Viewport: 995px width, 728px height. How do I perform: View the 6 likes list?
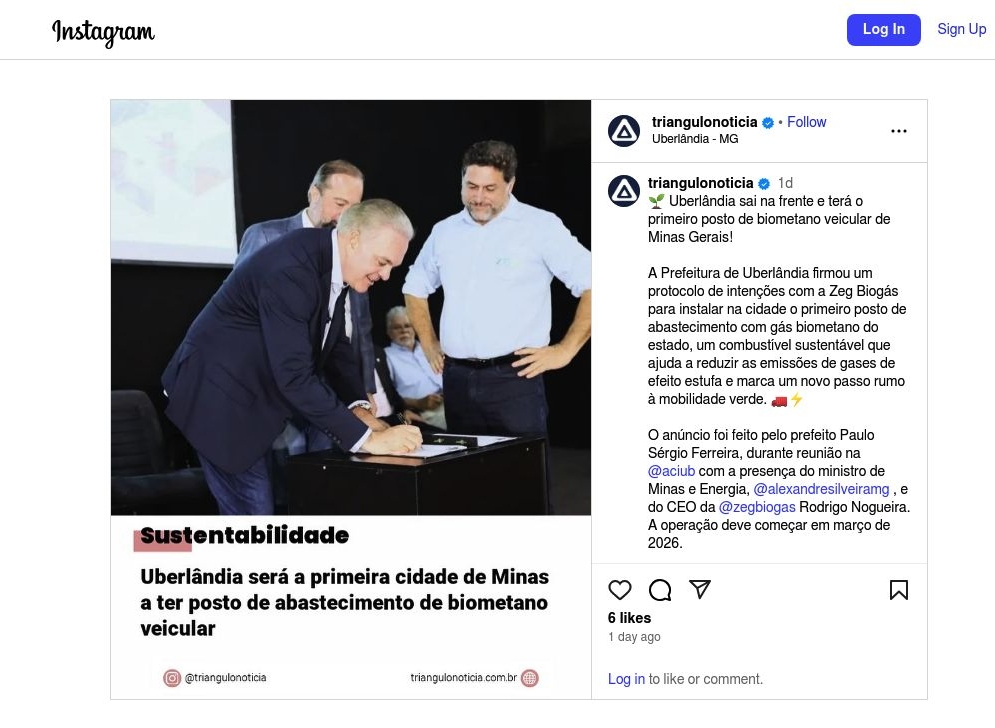(629, 618)
